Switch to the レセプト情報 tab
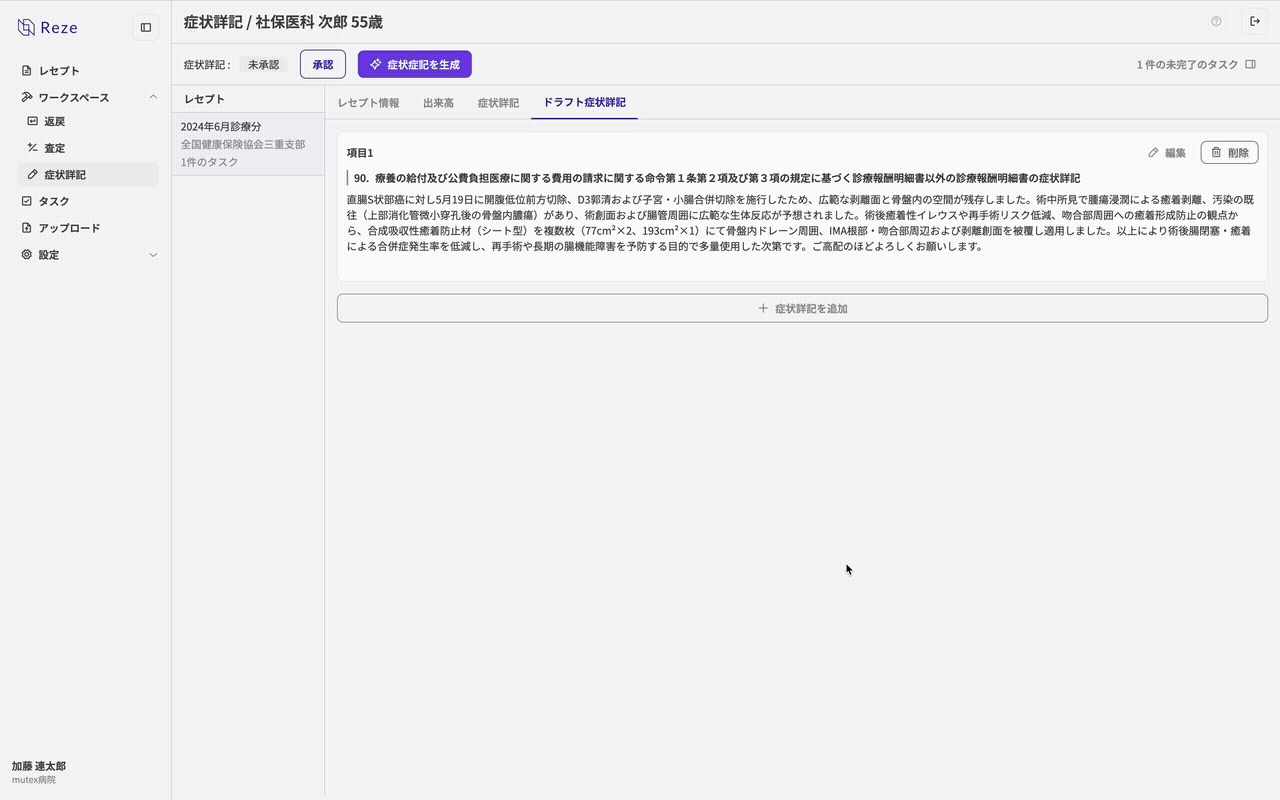The width and height of the screenshot is (1280, 800). click(368, 103)
